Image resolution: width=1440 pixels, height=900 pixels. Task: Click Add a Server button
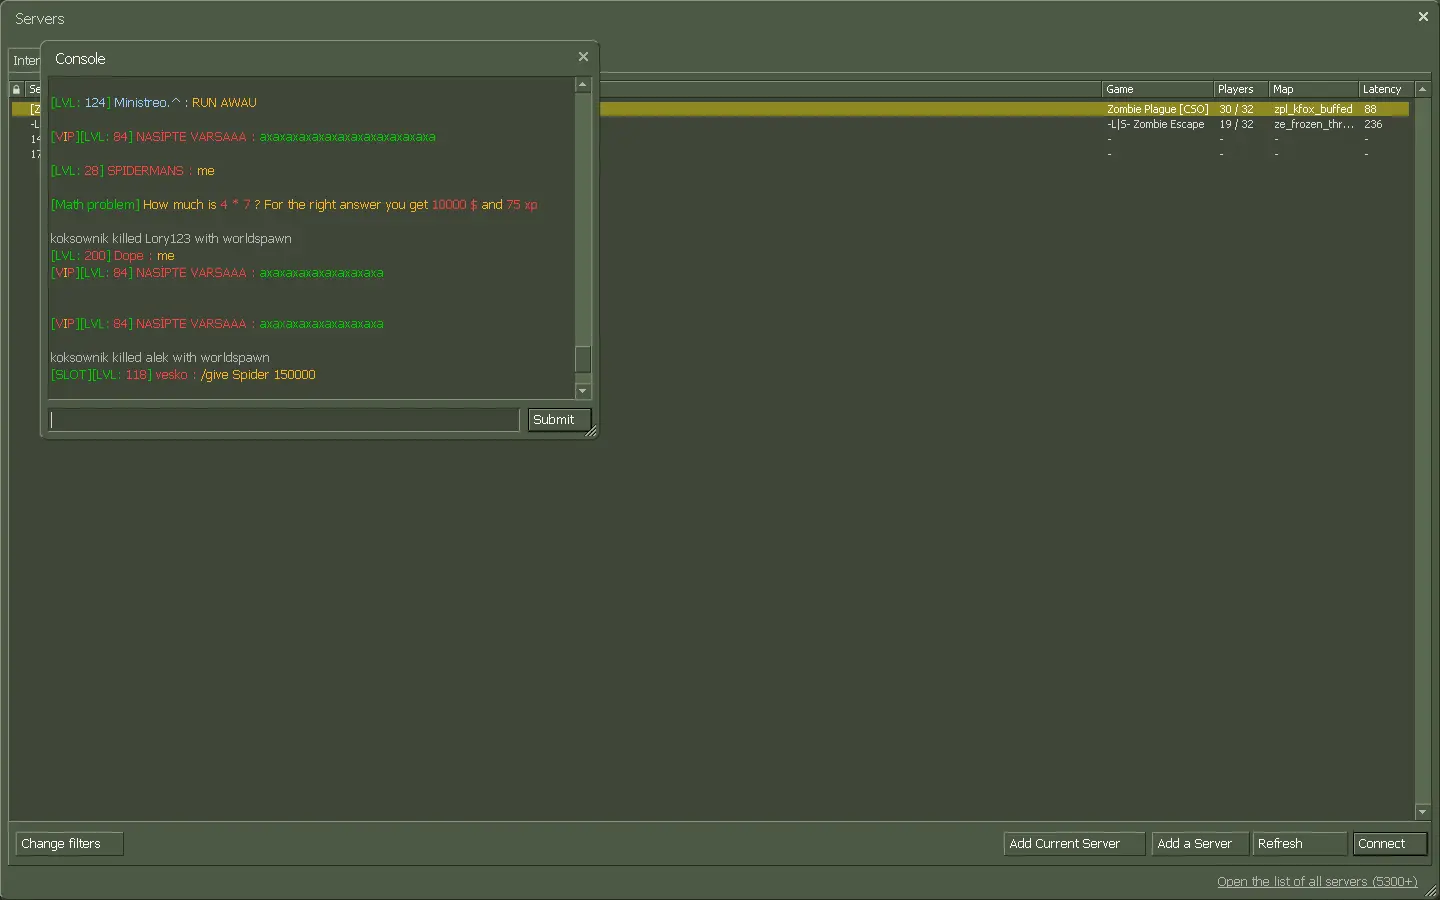pyautogui.click(x=1200, y=844)
